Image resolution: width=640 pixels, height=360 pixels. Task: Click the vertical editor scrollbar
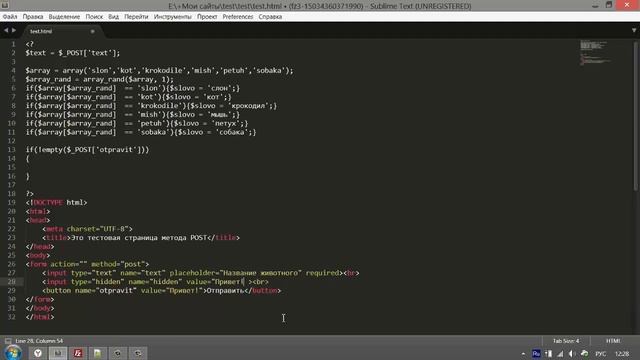coord(636,116)
